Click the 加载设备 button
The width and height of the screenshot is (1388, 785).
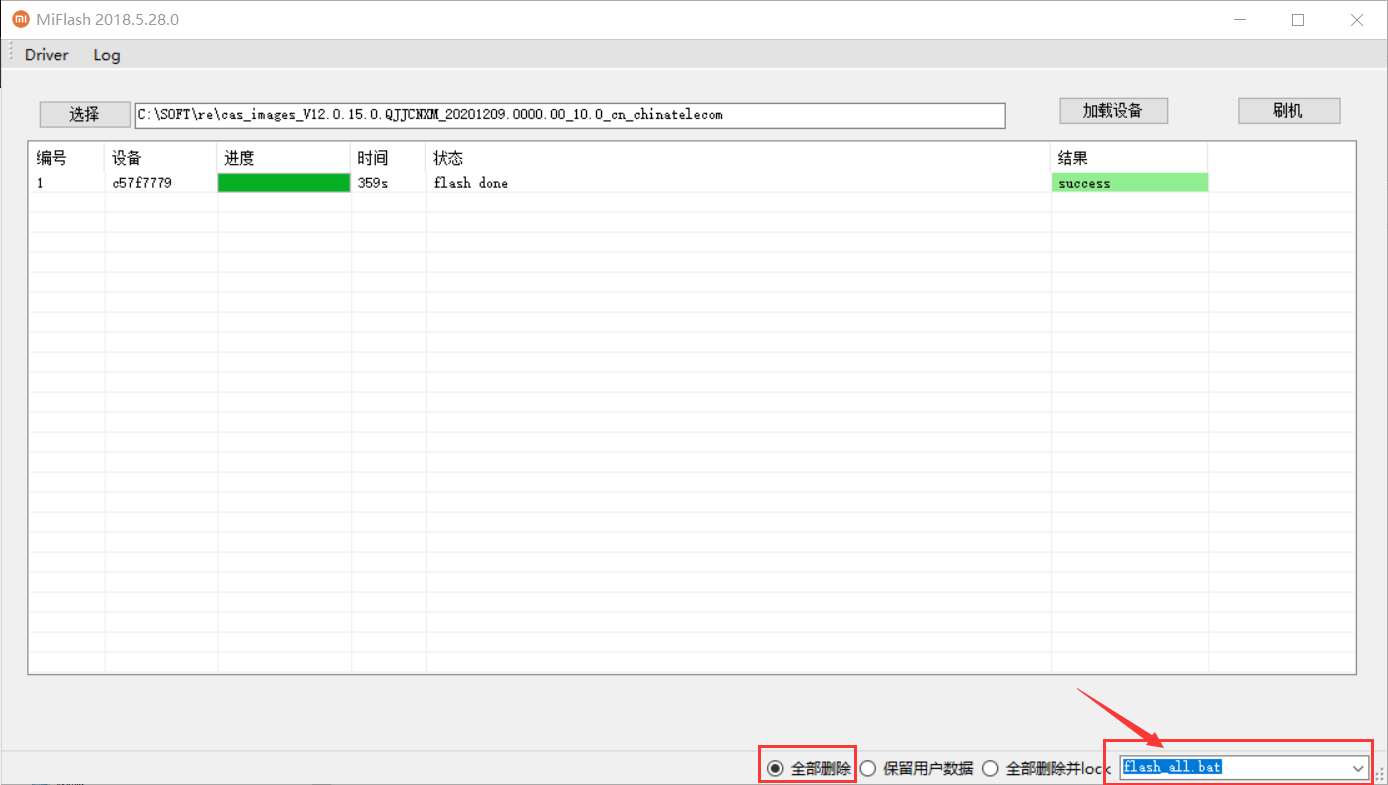coord(1113,110)
